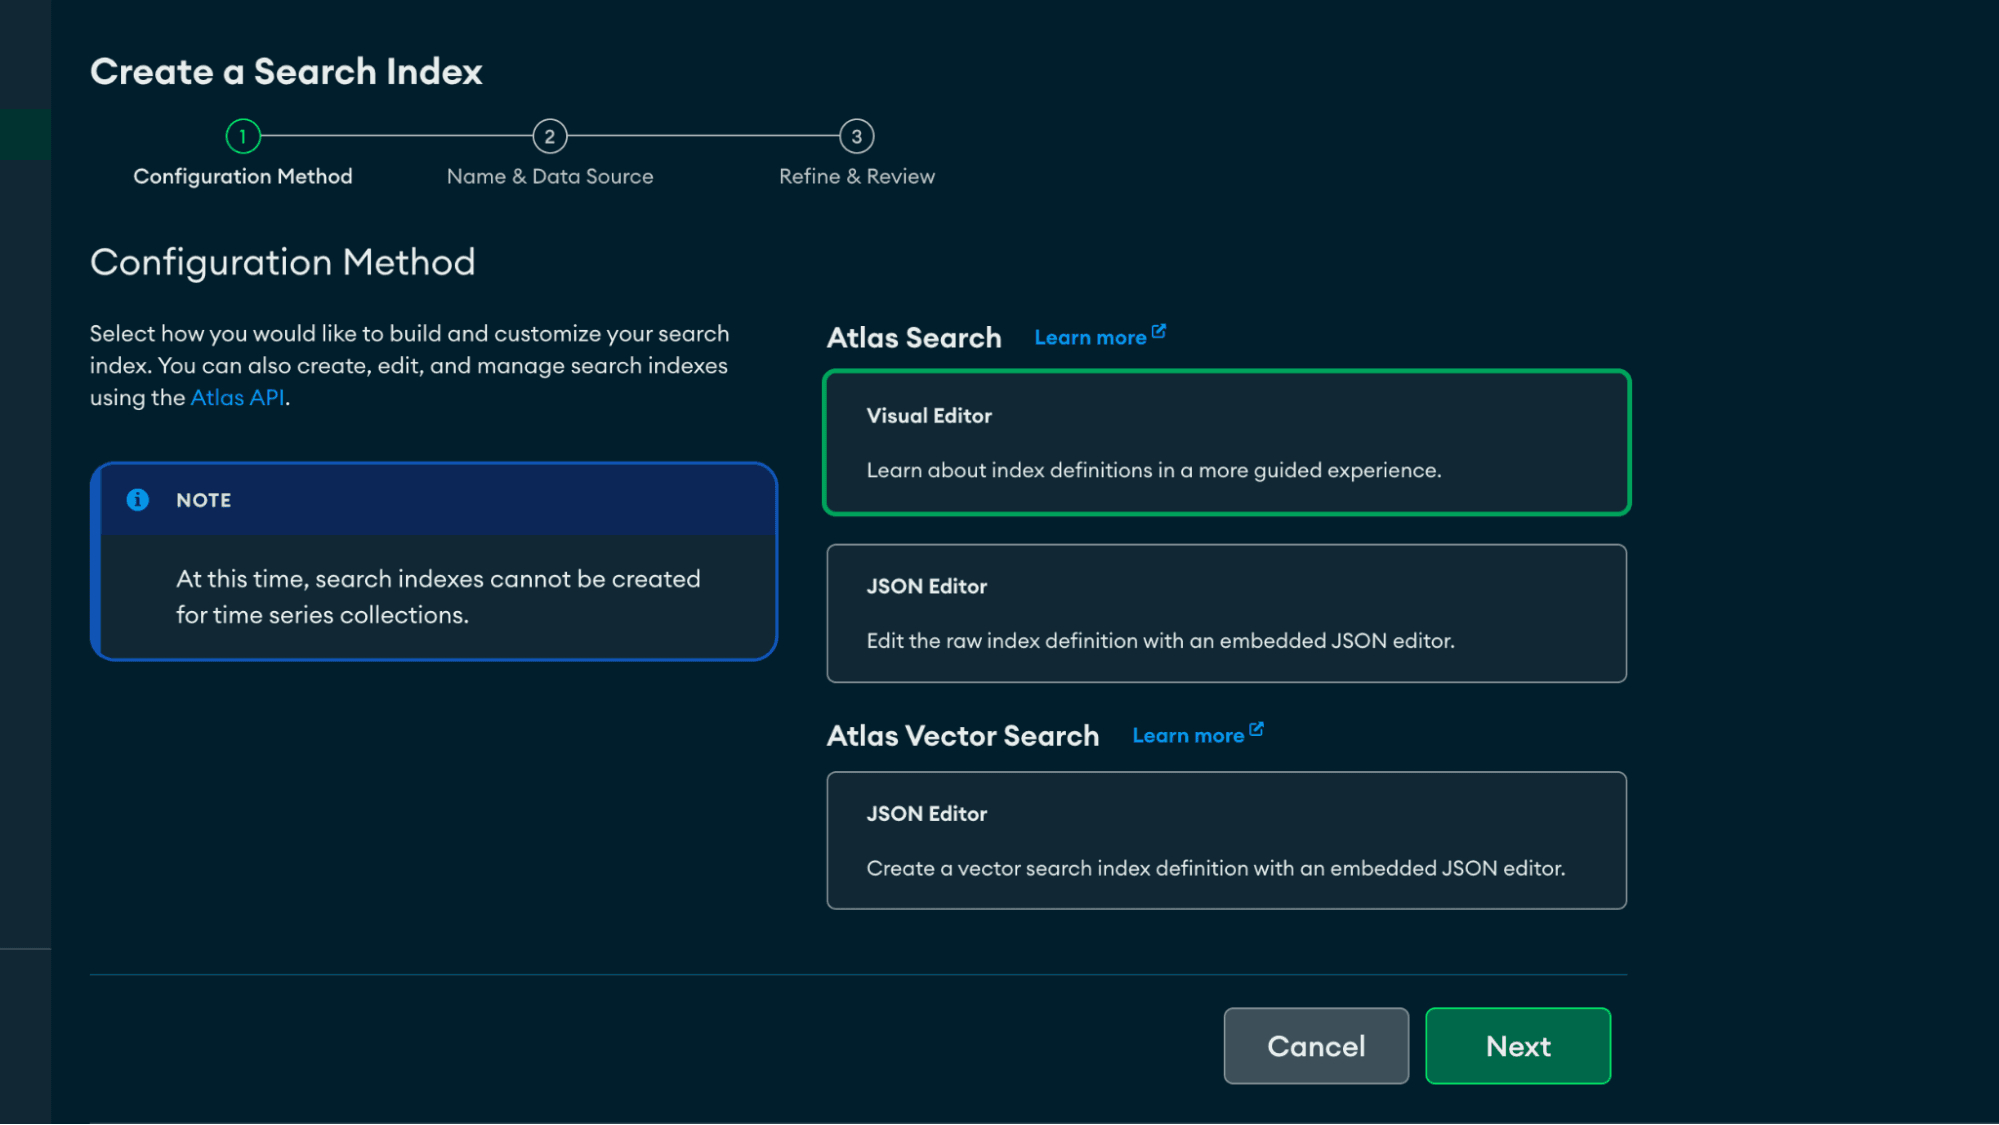Screen dimensions: 1999x1125
Task: Select the Atlas Vector Search JSON Editor option
Action: click(x=1227, y=840)
